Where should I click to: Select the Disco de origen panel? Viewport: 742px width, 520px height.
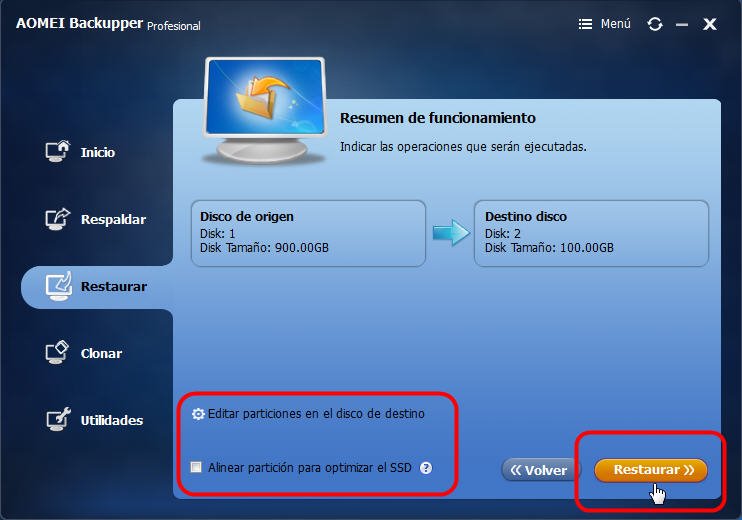point(308,233)
